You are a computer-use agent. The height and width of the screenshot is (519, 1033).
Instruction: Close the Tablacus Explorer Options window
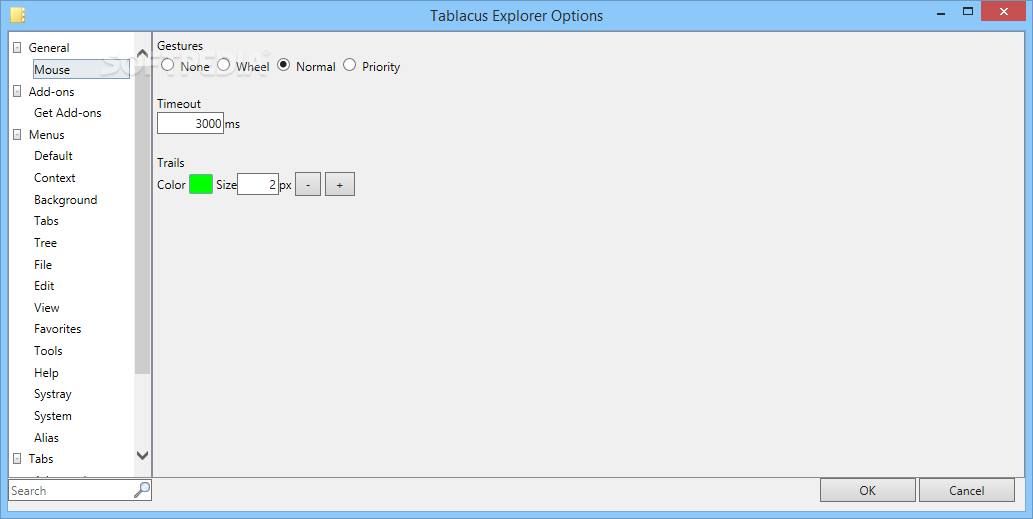coord(1004,11)
